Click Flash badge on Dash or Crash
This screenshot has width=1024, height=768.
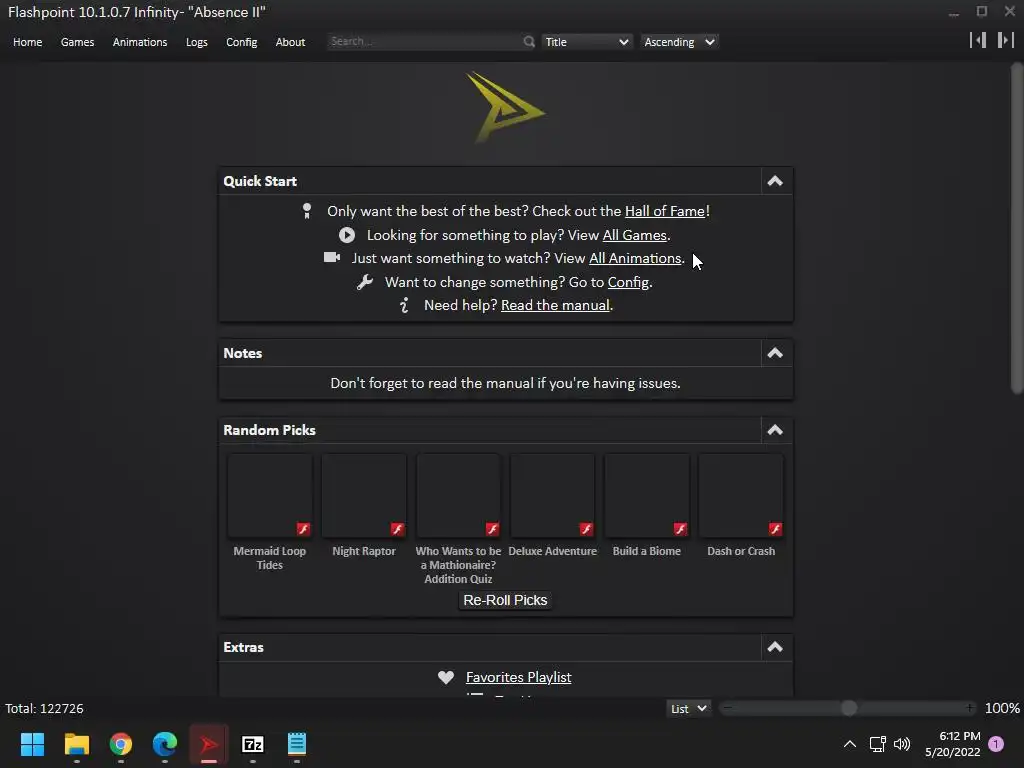[x=775, y=529]
